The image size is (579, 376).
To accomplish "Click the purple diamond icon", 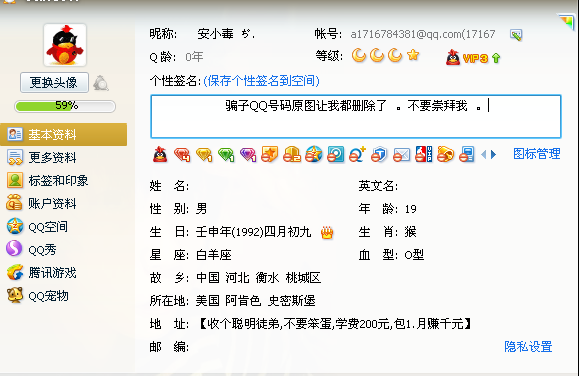I will (248, 154).
